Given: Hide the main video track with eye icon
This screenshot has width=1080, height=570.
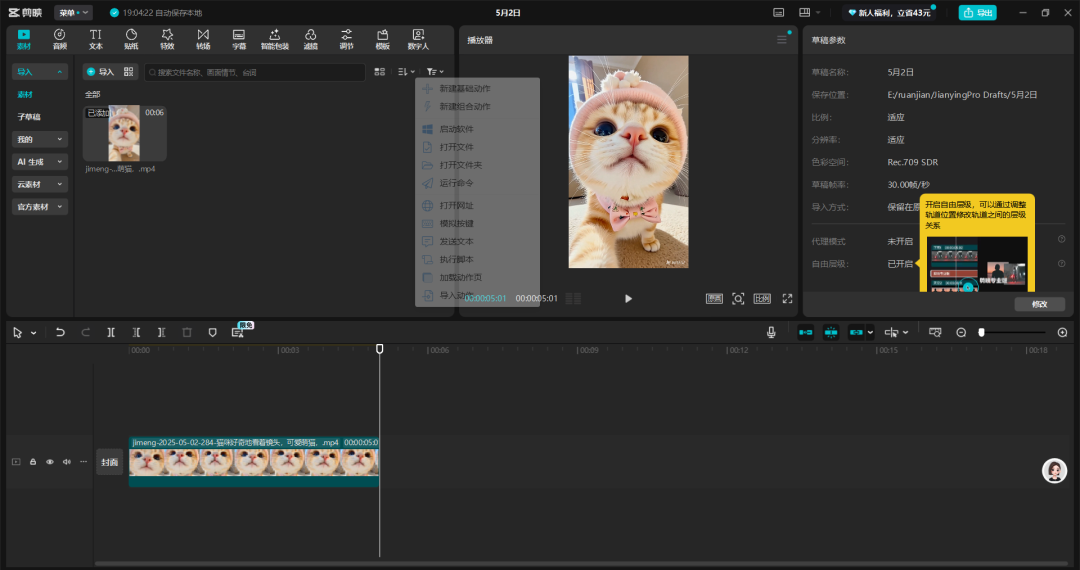Looking at the screenshot, I should (50, 462).
